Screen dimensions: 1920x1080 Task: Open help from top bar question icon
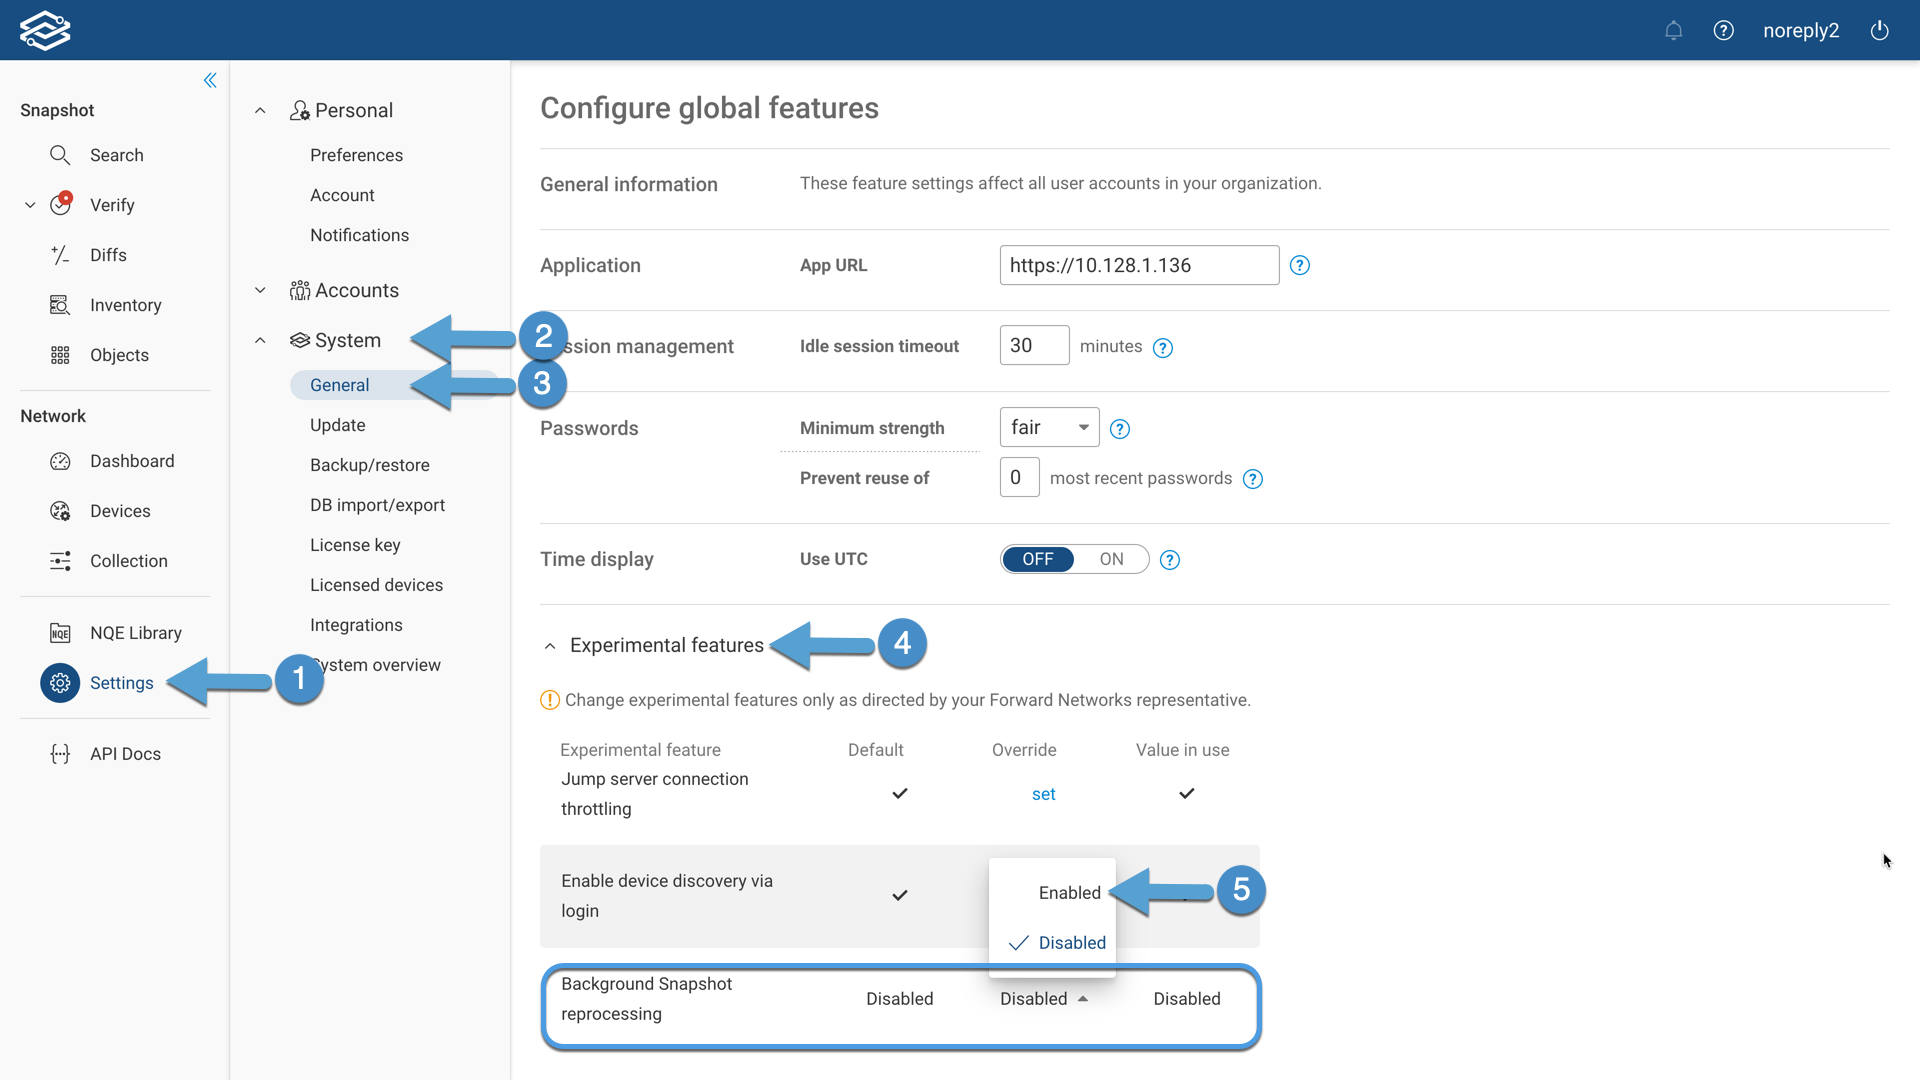1723,31
